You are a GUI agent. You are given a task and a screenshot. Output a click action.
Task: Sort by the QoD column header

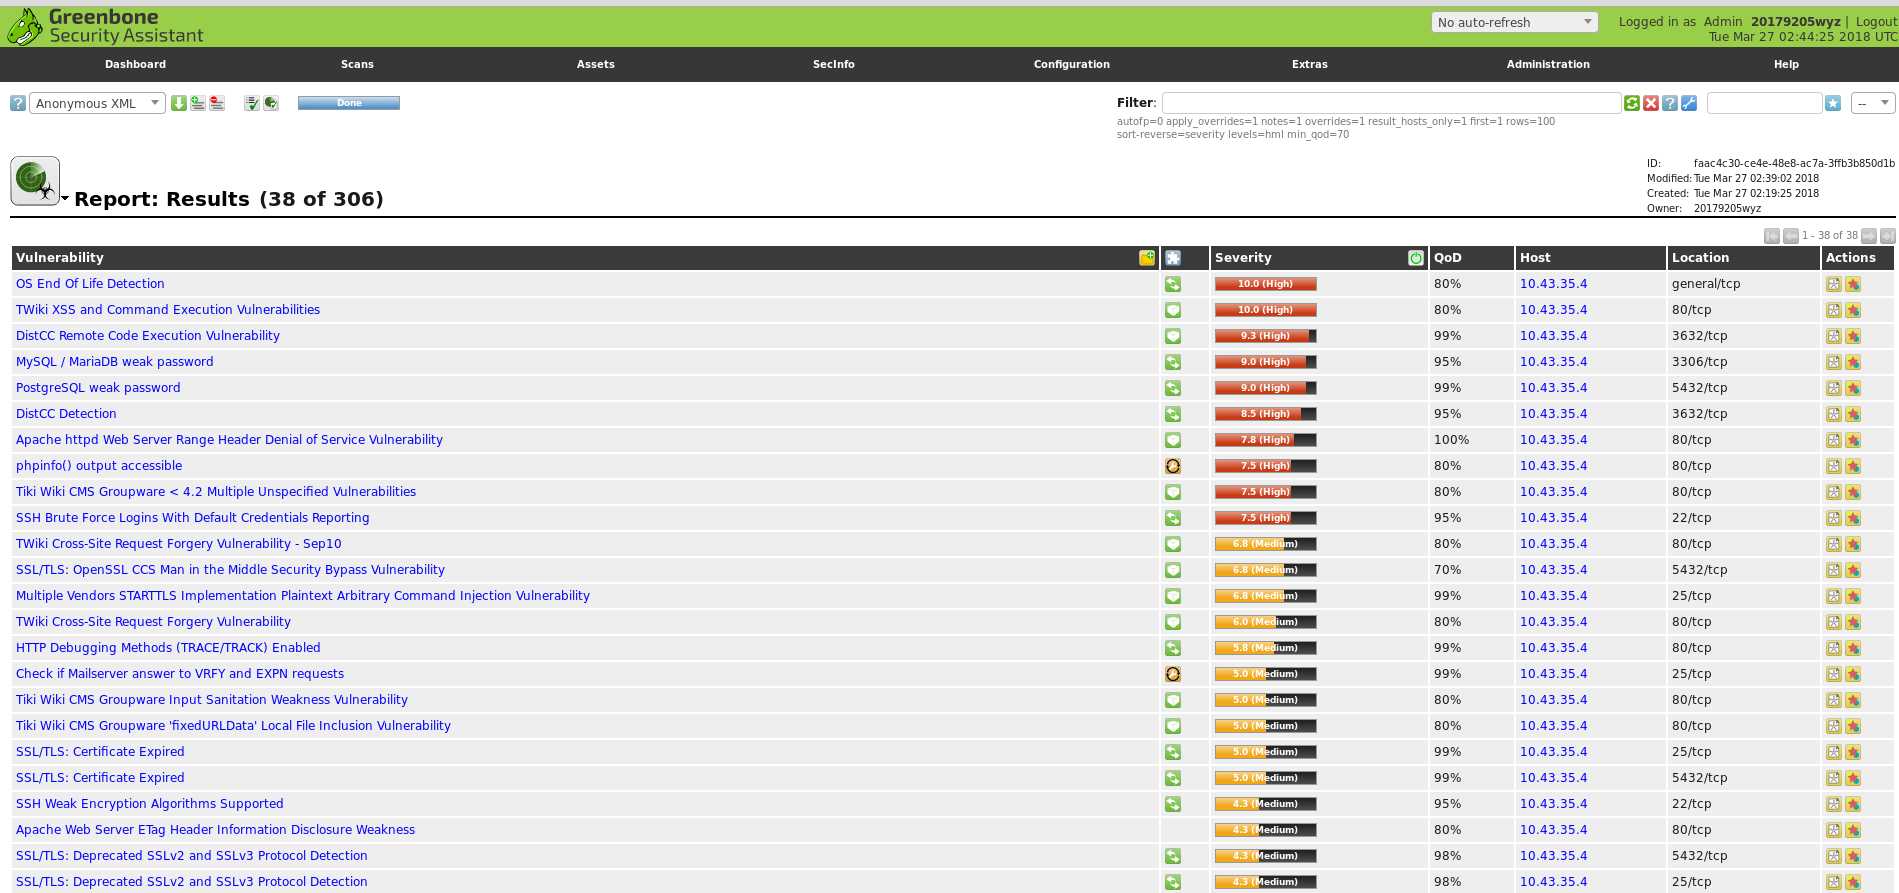[1447, 258]
